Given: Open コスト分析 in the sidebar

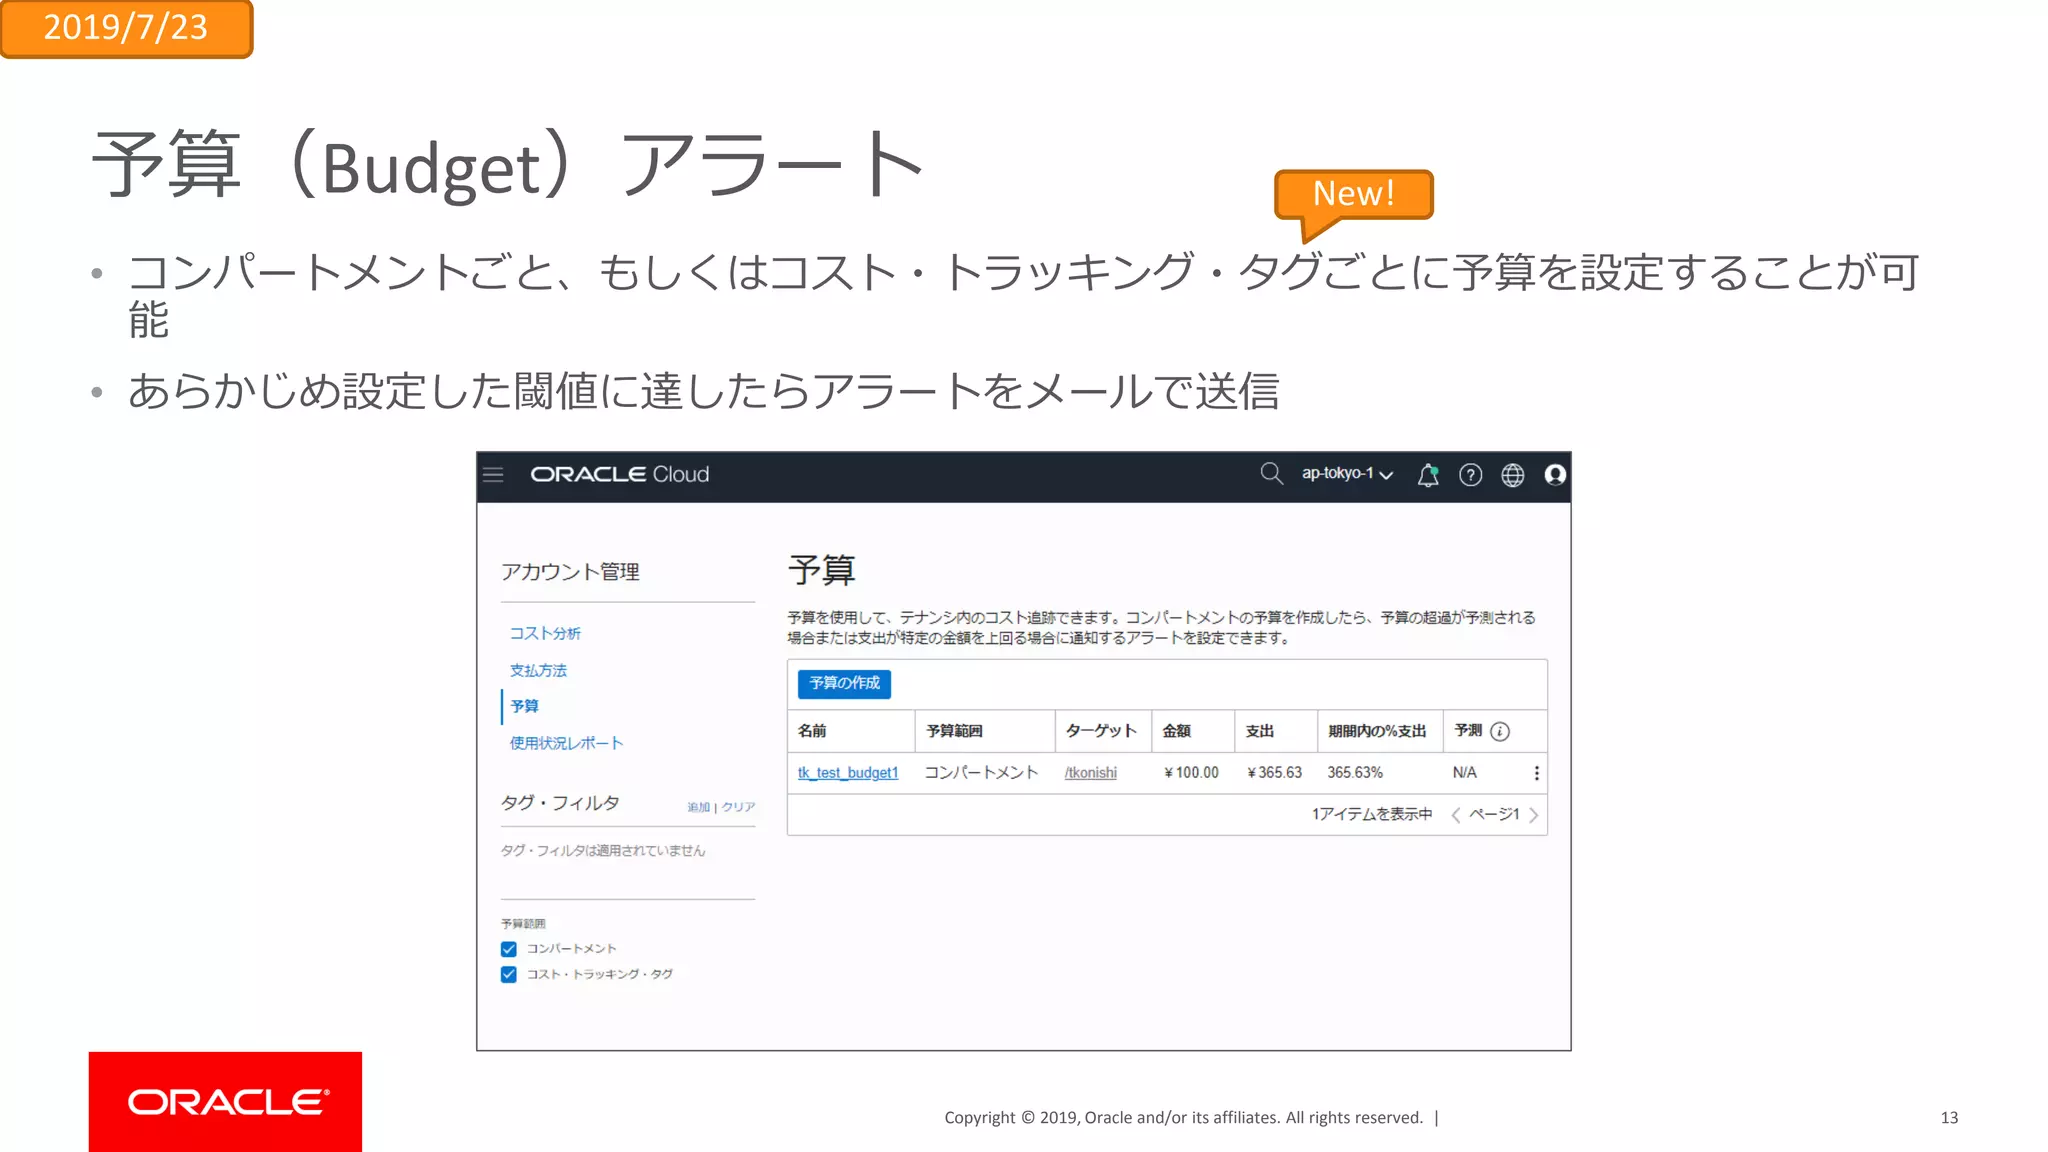Looking at the screenshot, I should [x=545, y=633].
